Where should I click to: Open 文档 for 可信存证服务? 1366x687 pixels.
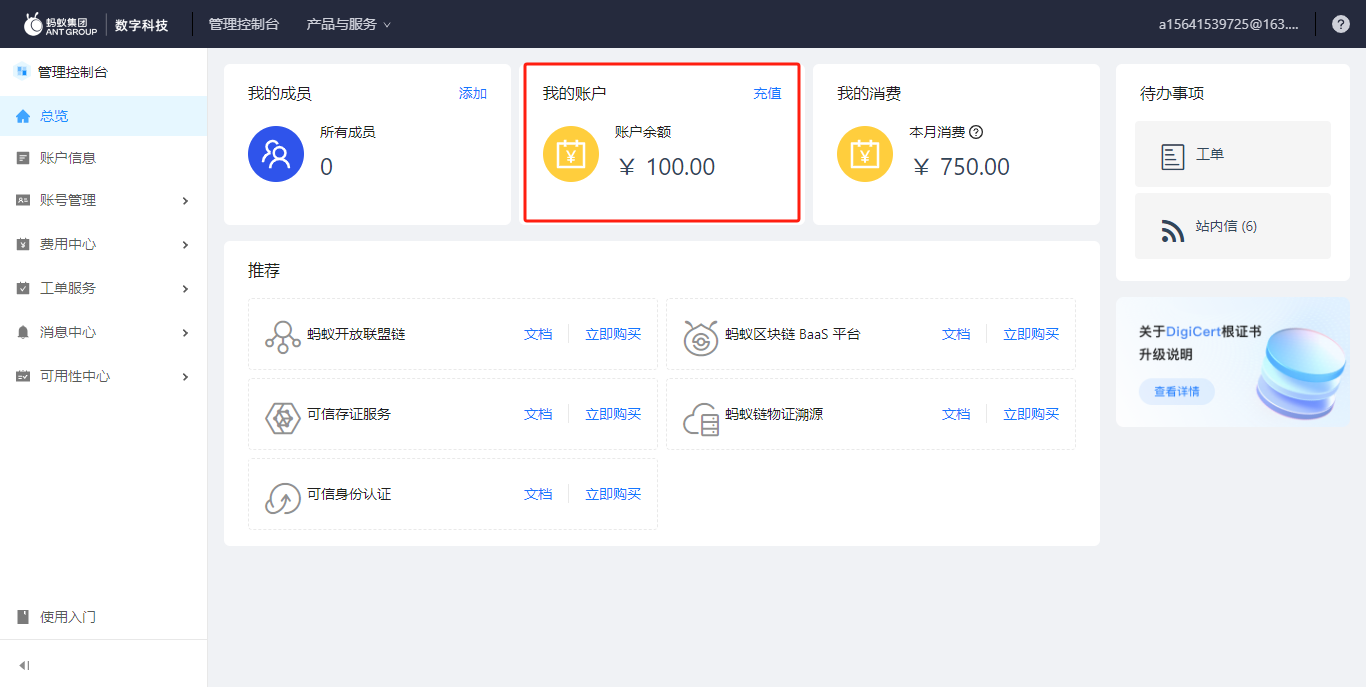(538, 414)
